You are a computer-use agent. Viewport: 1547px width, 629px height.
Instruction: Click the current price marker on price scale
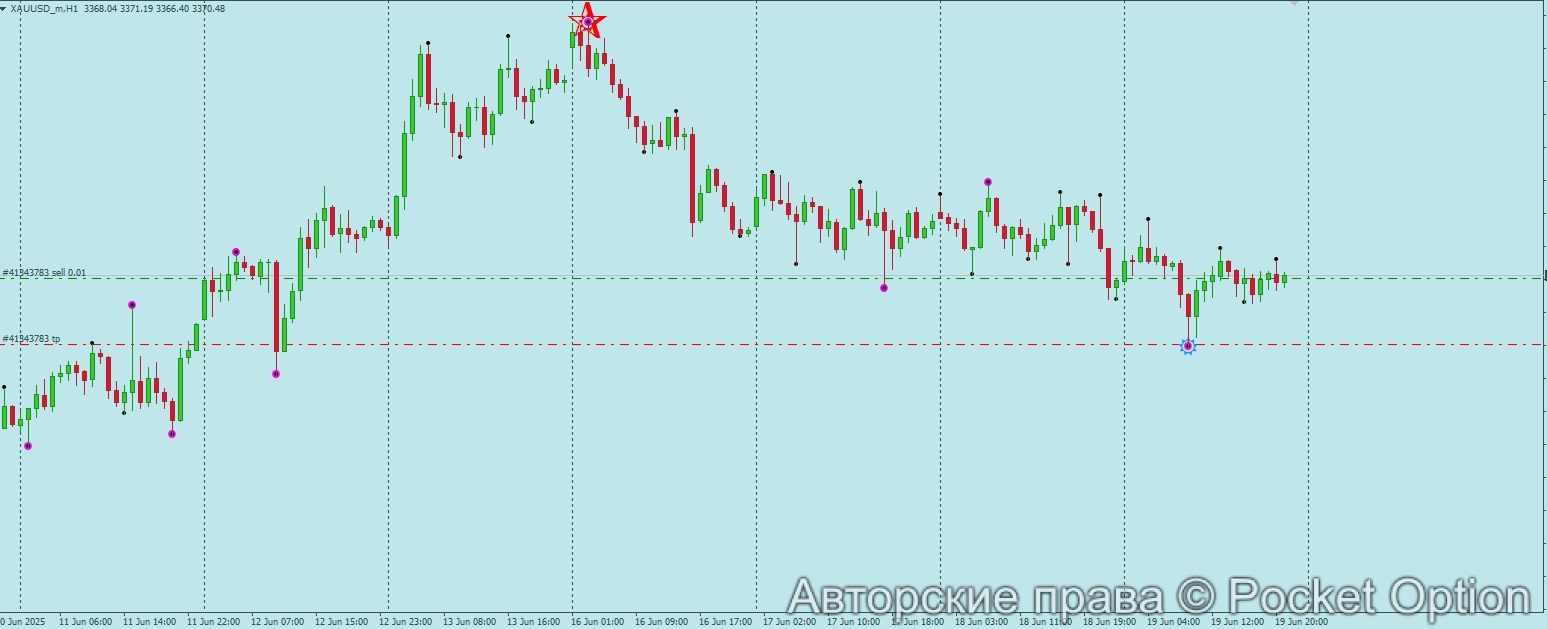pos(1544,278)
